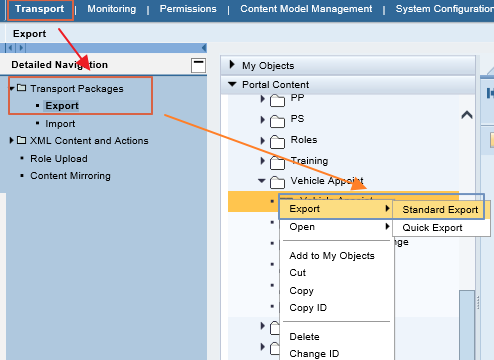This screenshot has height=360, width=494.
Task: Click the Training folder icon
Action: pos(277,163)
